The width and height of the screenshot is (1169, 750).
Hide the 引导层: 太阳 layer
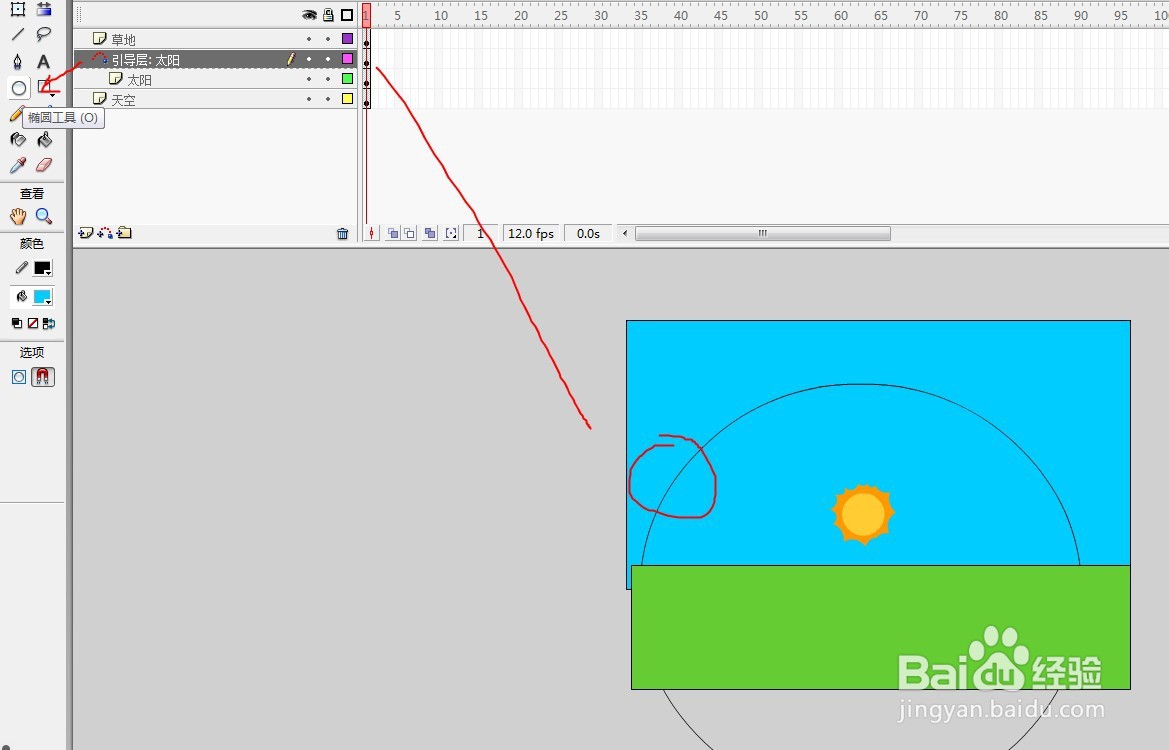coord(309,59)
